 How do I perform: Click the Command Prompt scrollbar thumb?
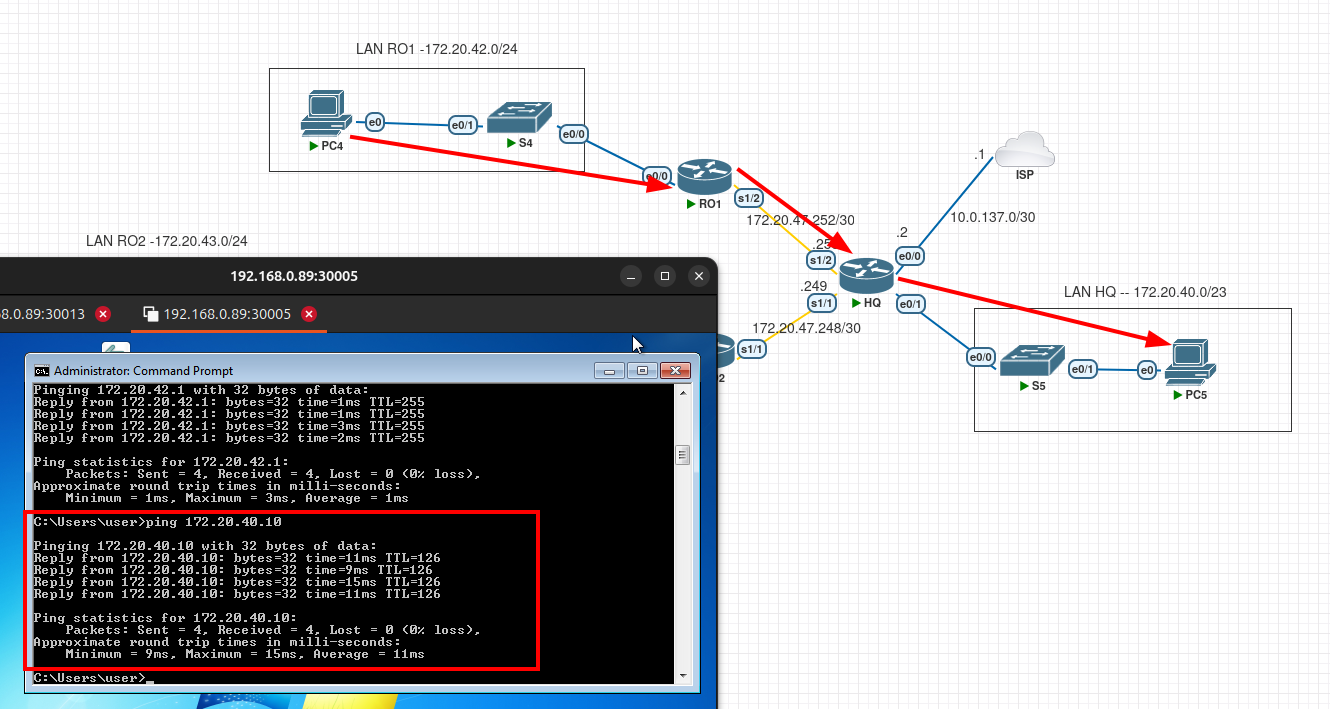point(683,455)
